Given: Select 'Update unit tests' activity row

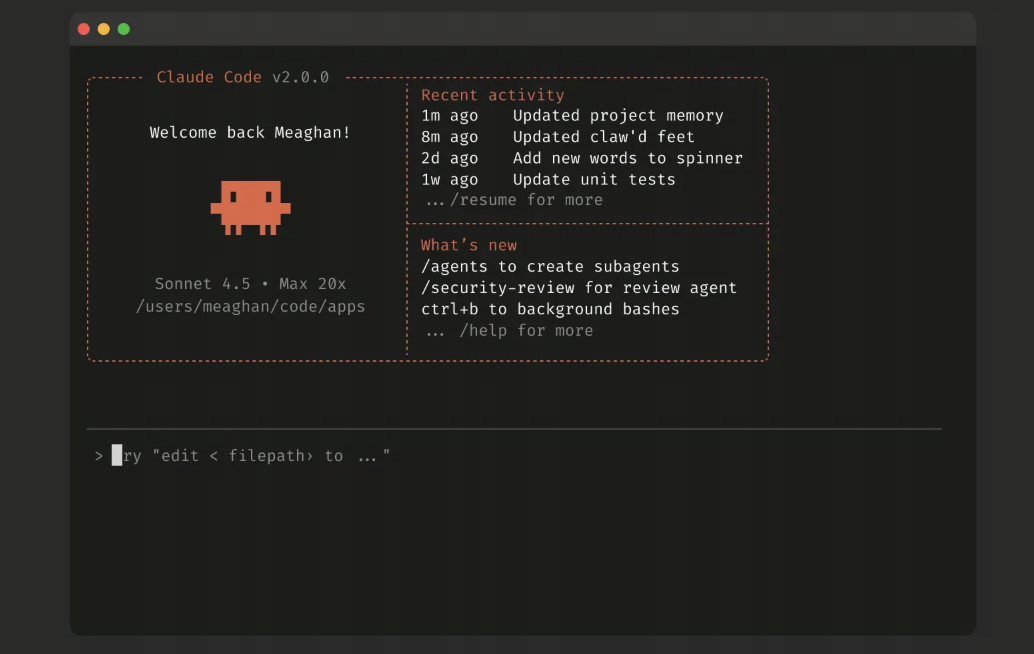Looking at the screenshot, I should (x=549, y=179).
